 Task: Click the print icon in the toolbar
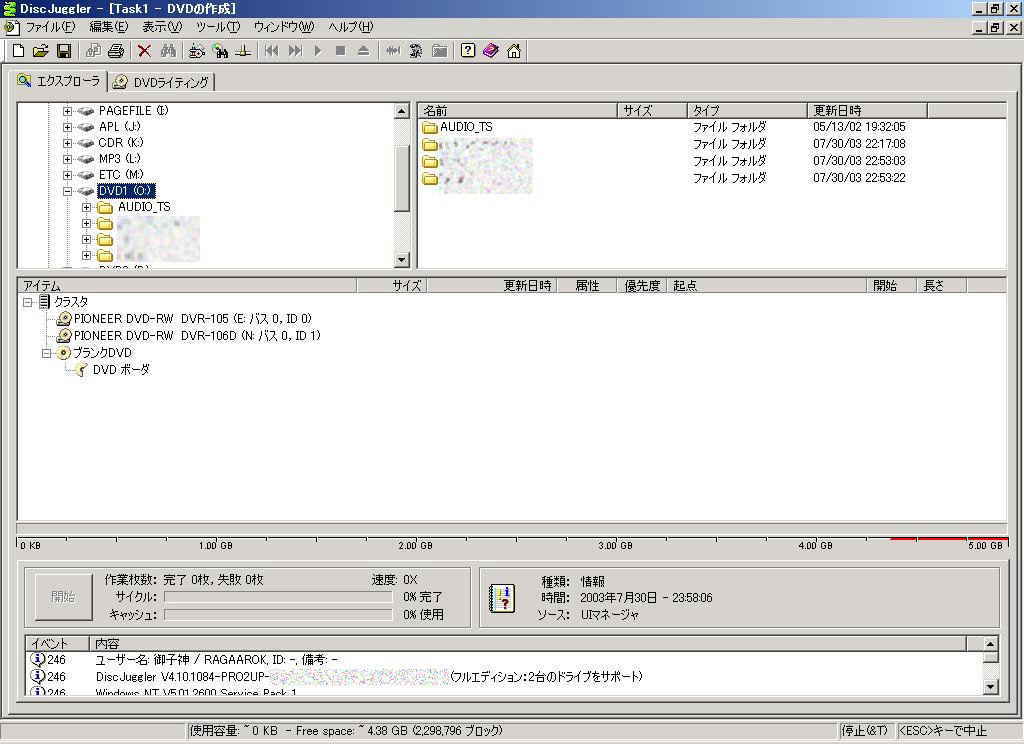(116, 51)
